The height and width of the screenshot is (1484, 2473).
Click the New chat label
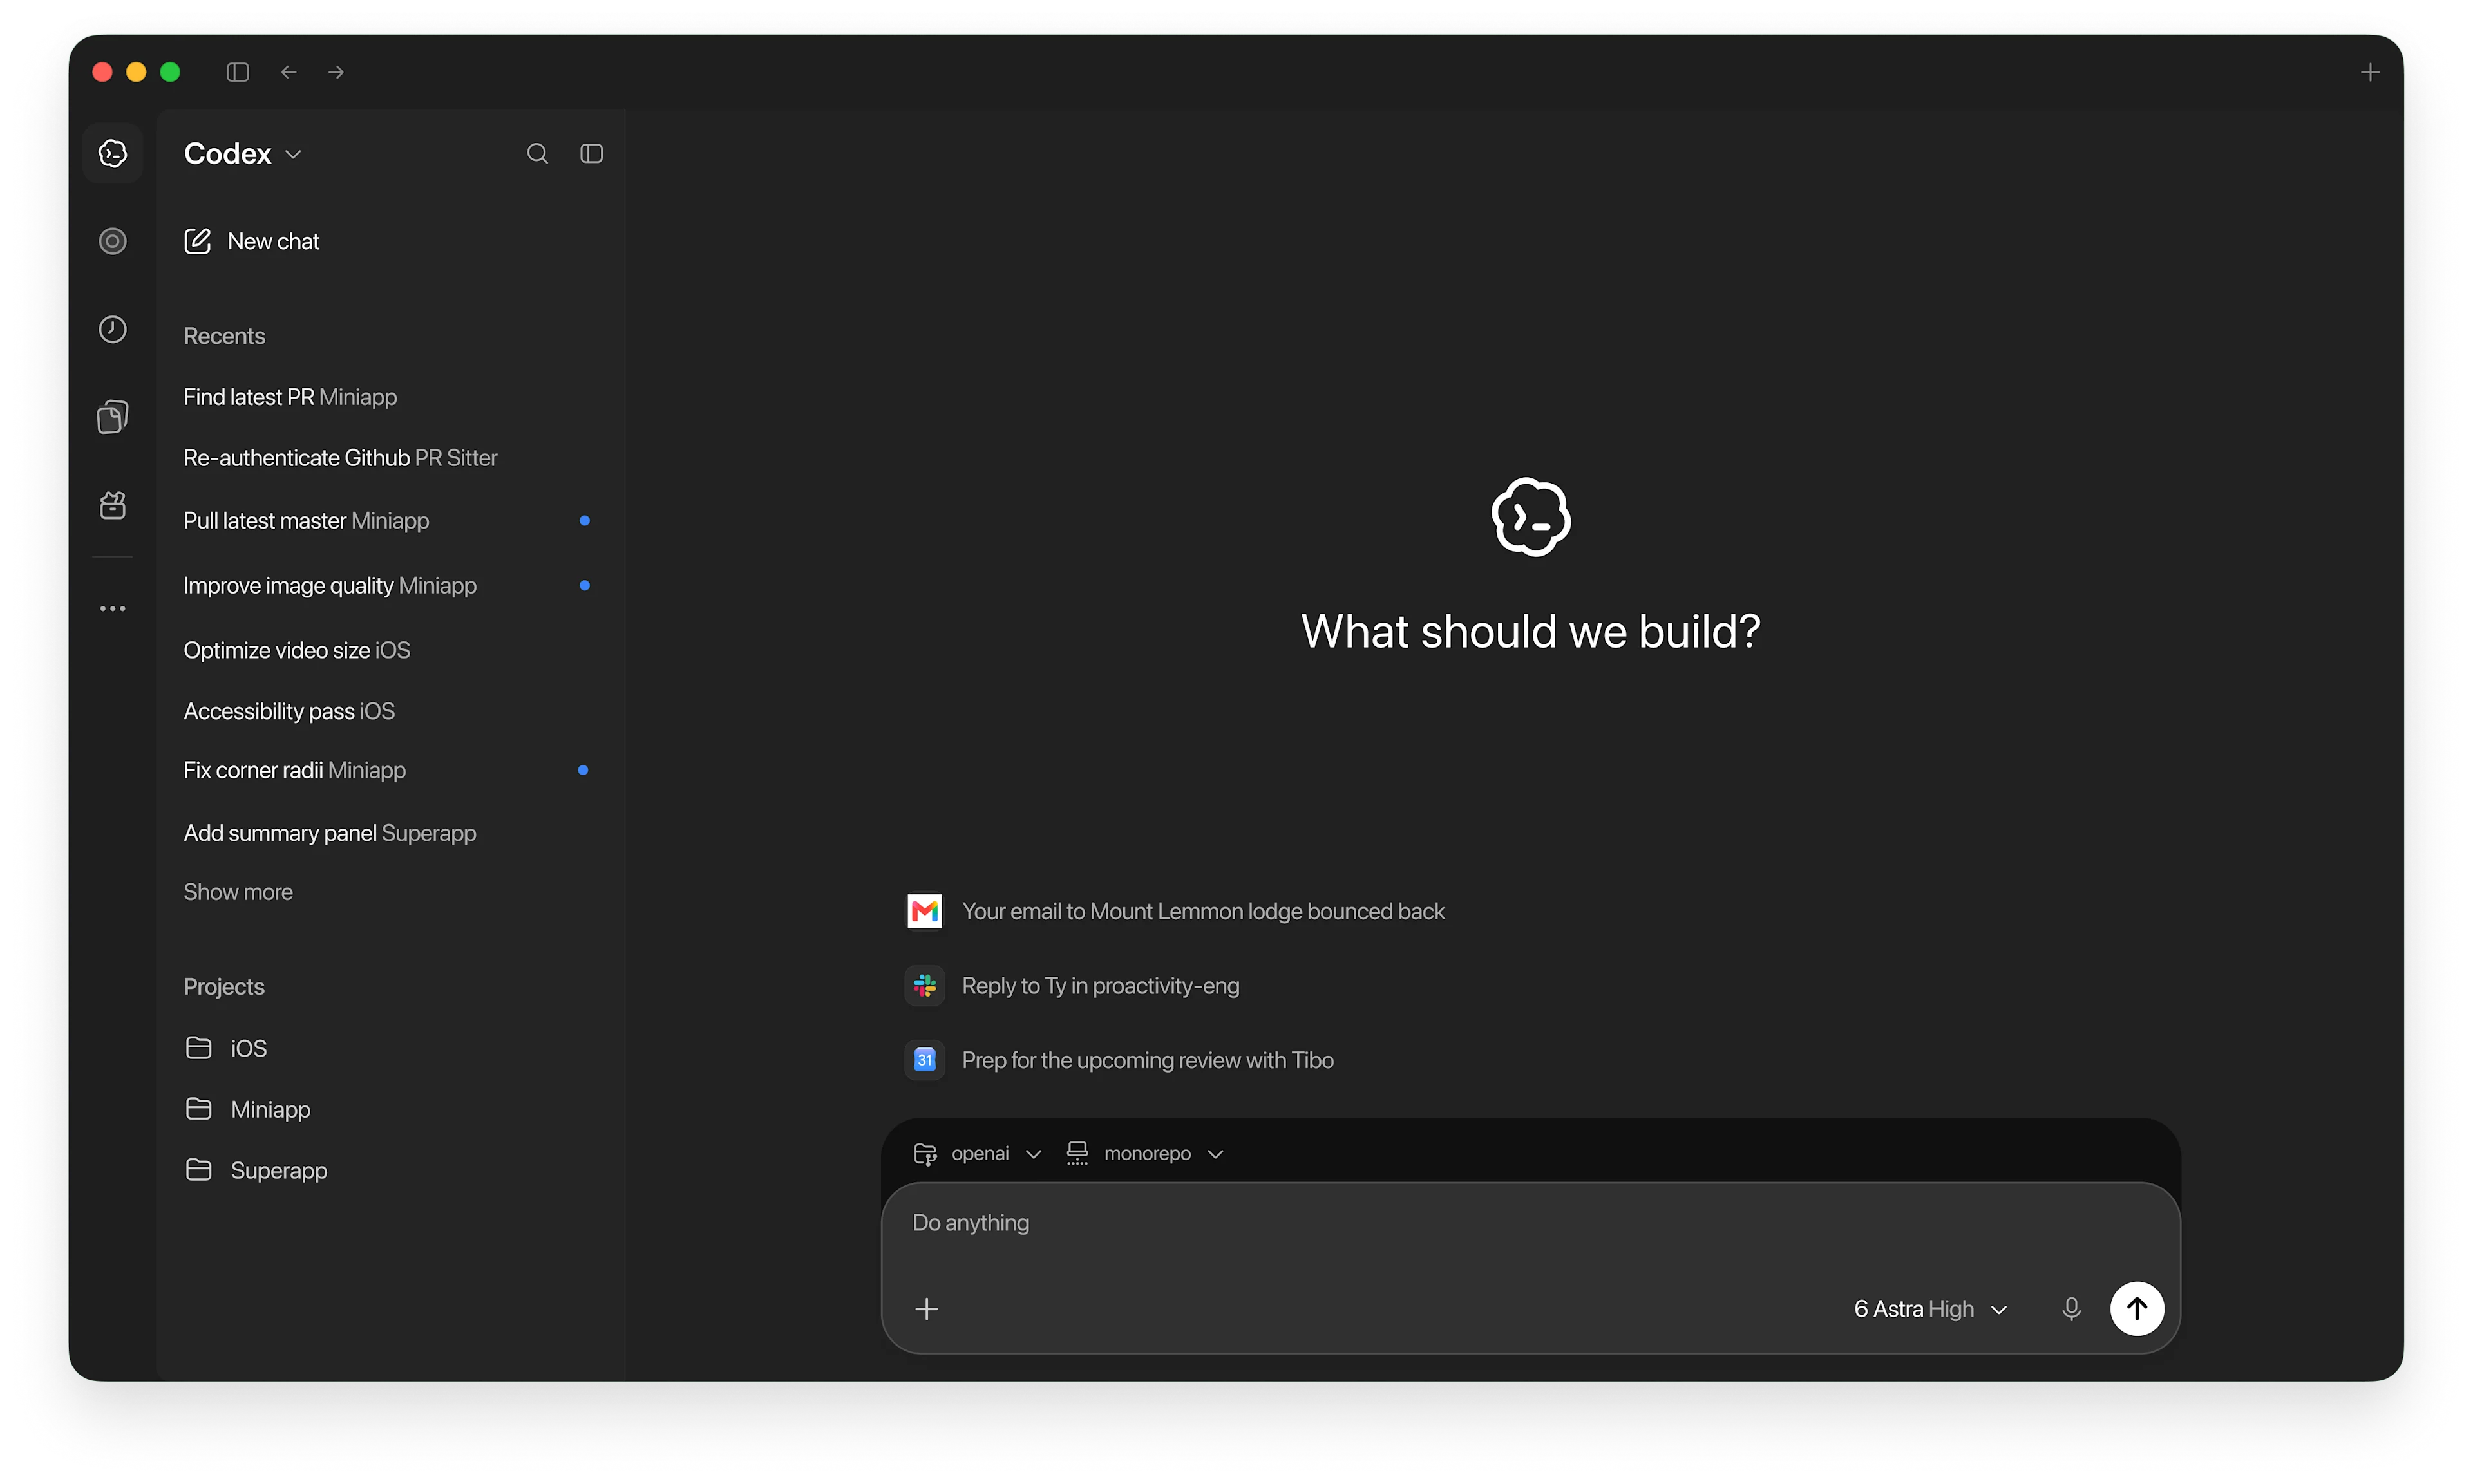click(273, 241)
